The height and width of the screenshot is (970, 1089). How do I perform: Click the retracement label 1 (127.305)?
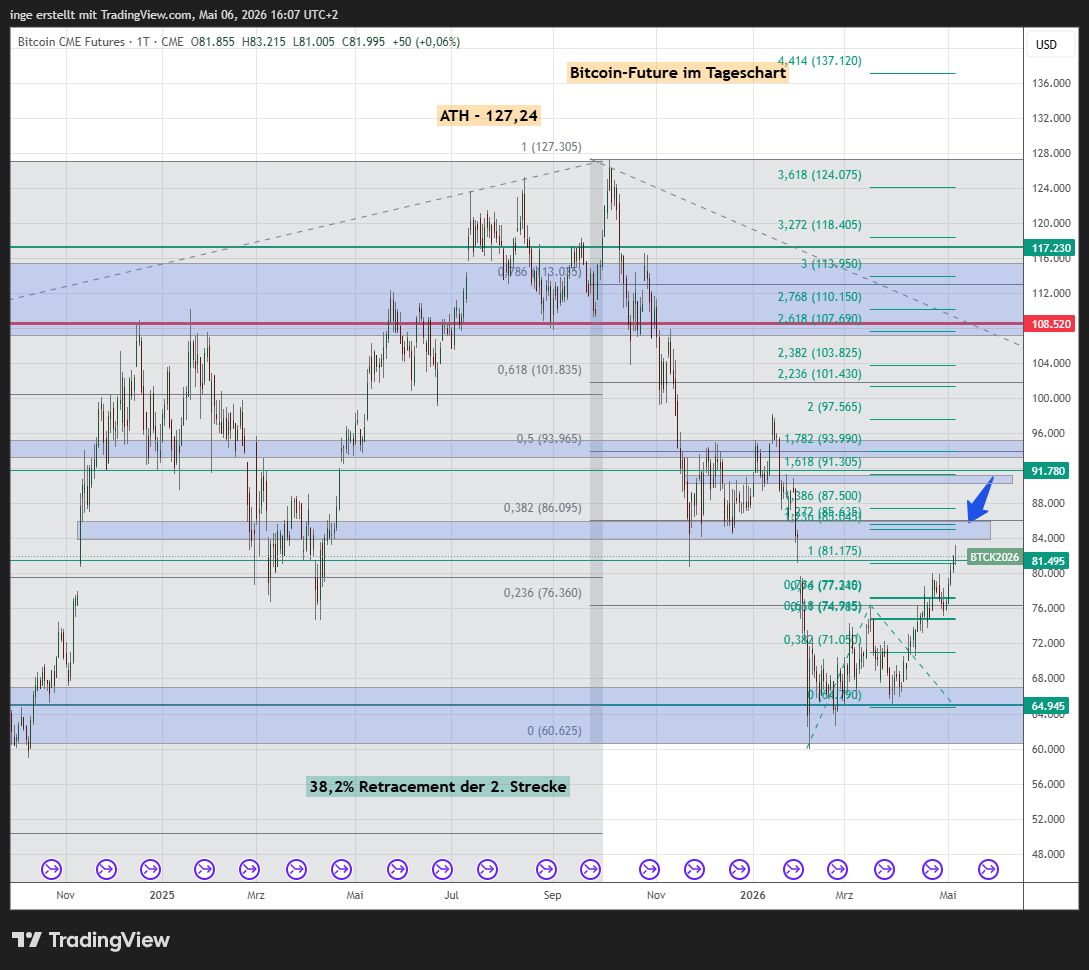551,147
